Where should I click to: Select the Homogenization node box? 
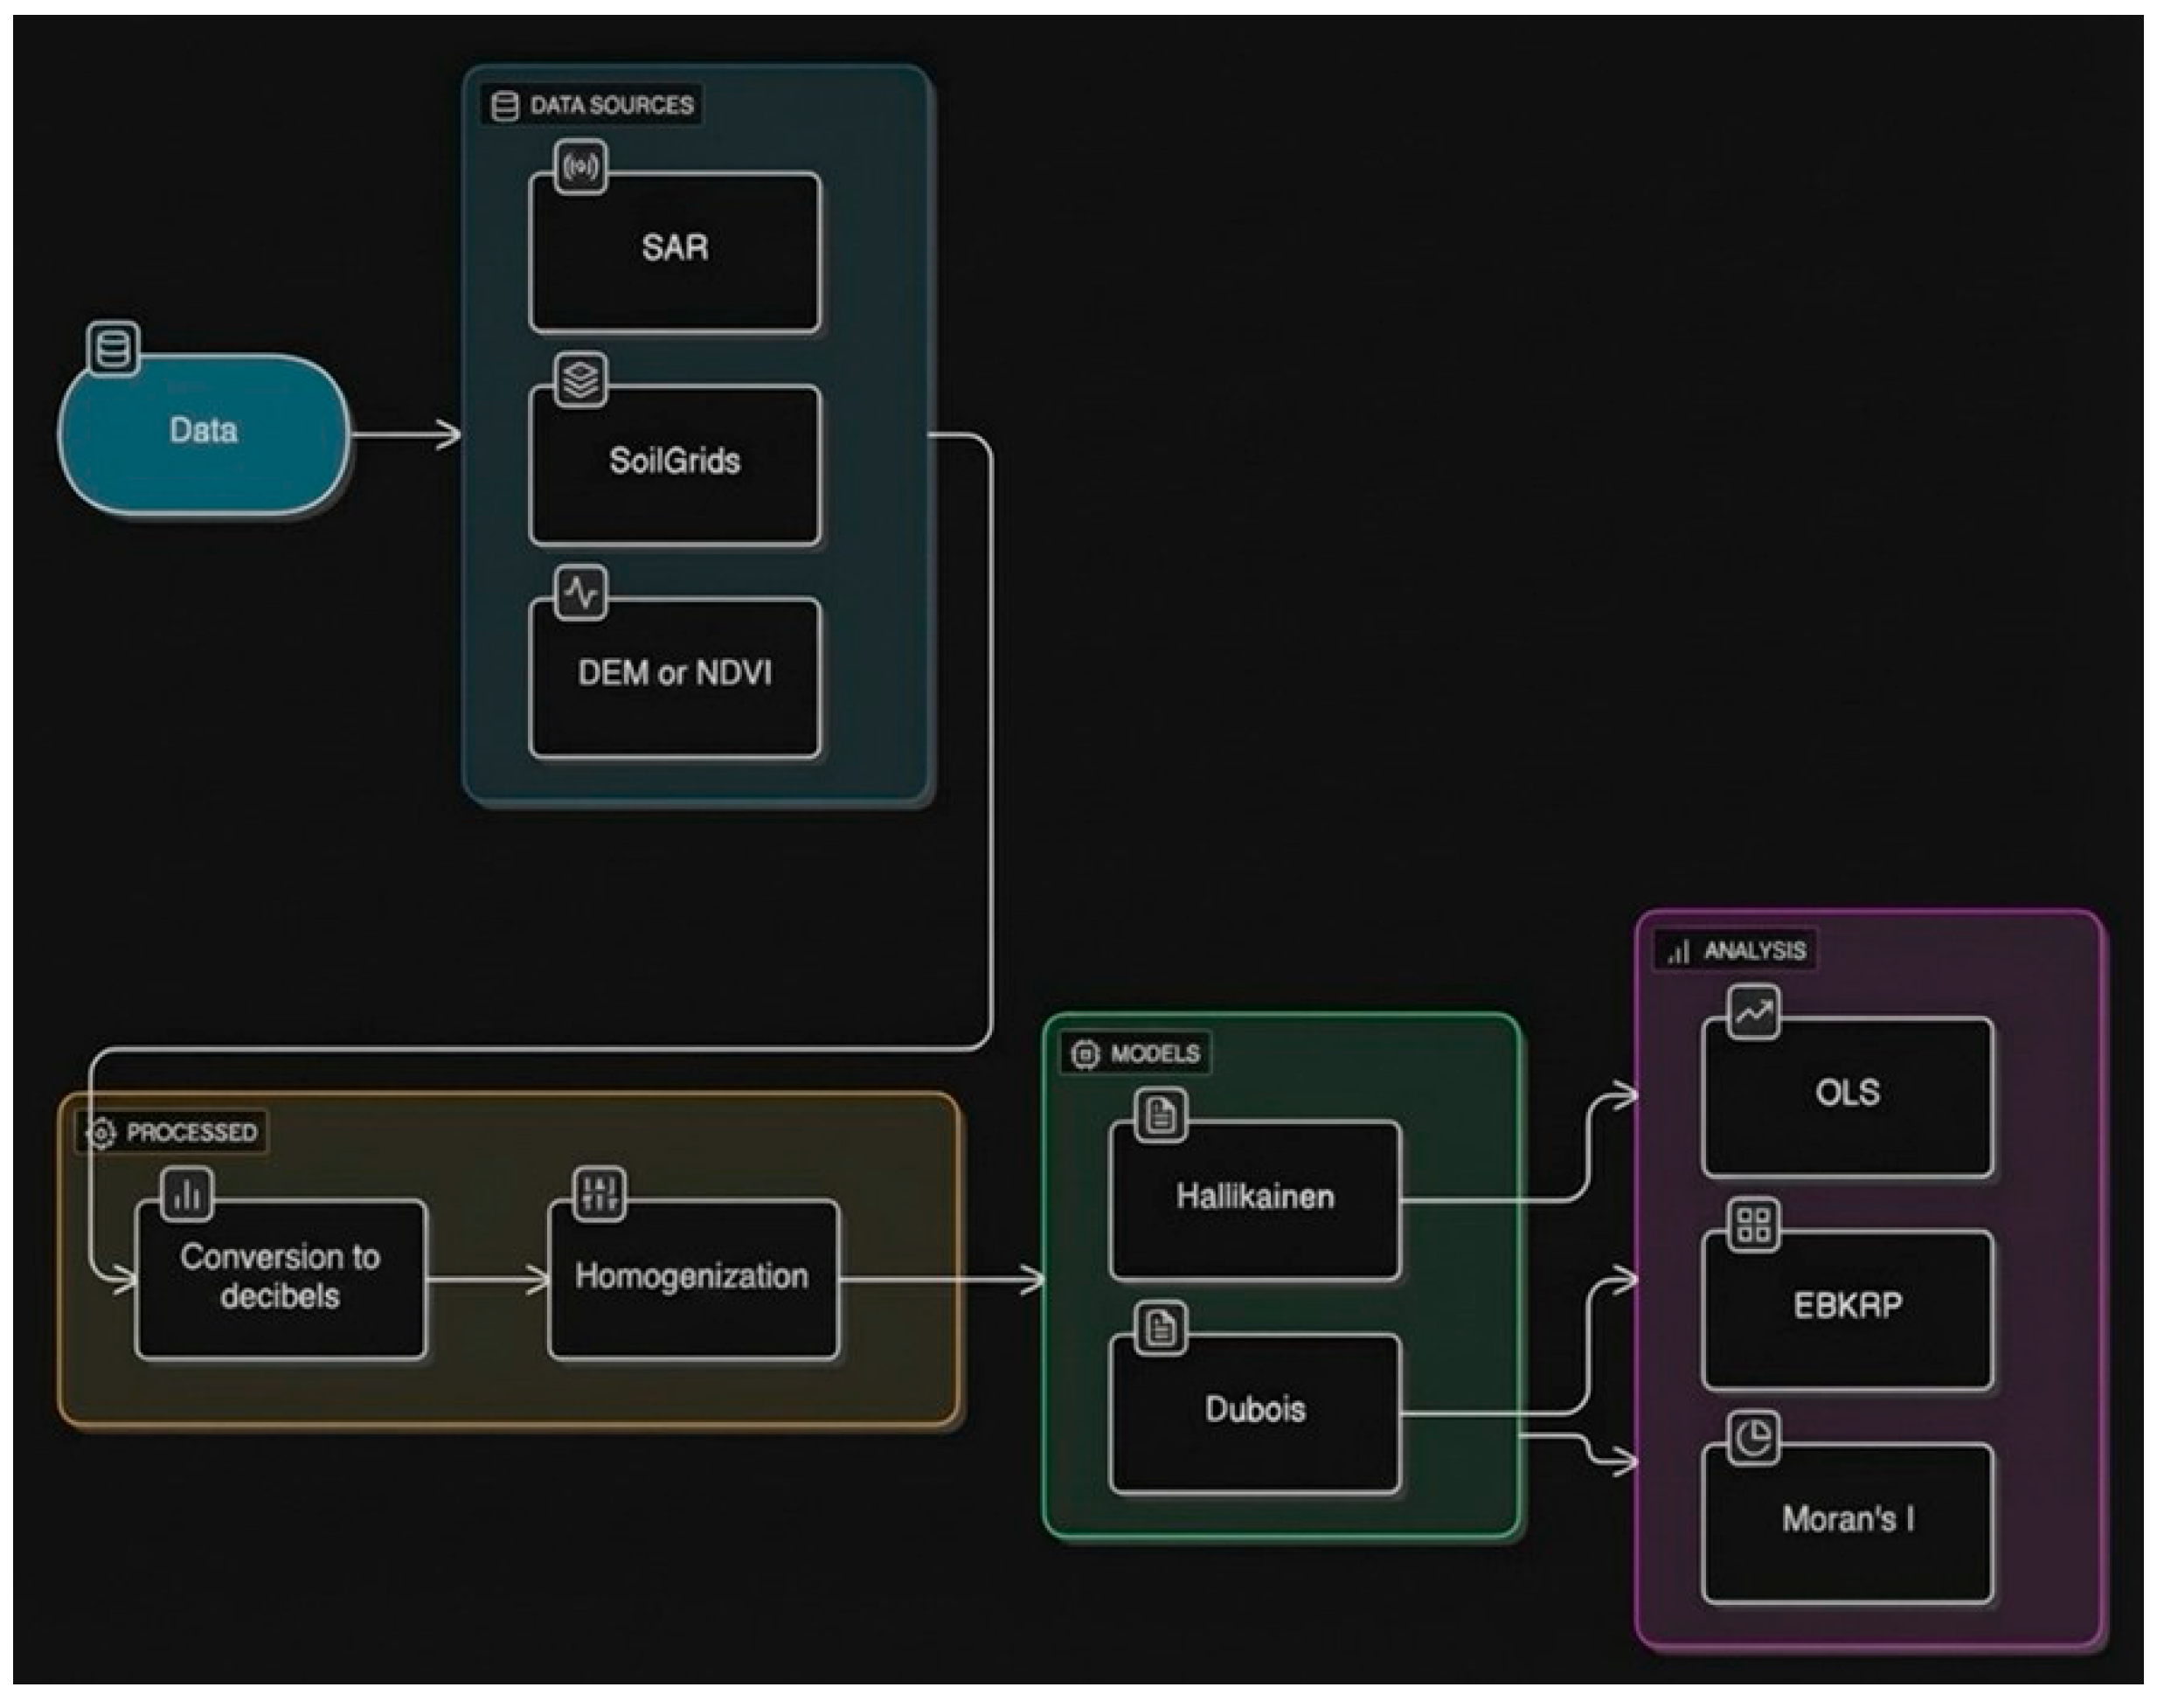[x=693, y=1280]
